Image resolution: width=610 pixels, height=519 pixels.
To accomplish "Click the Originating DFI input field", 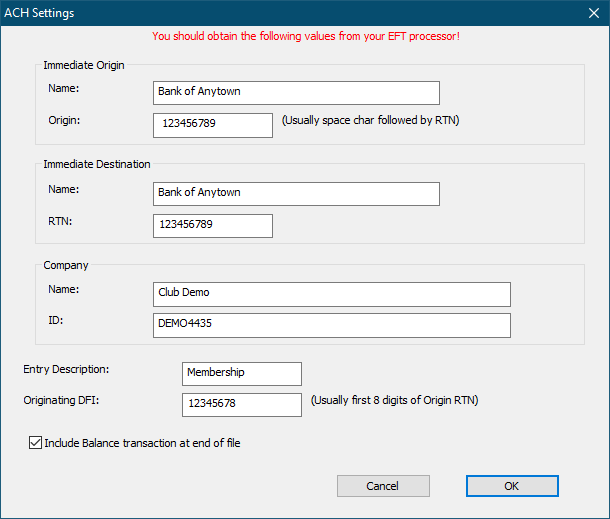I will 241,405.
